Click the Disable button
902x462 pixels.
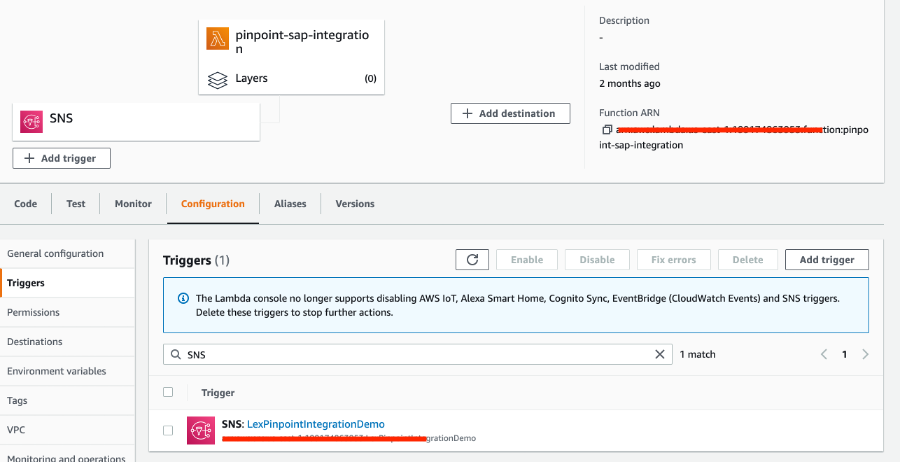597,259
